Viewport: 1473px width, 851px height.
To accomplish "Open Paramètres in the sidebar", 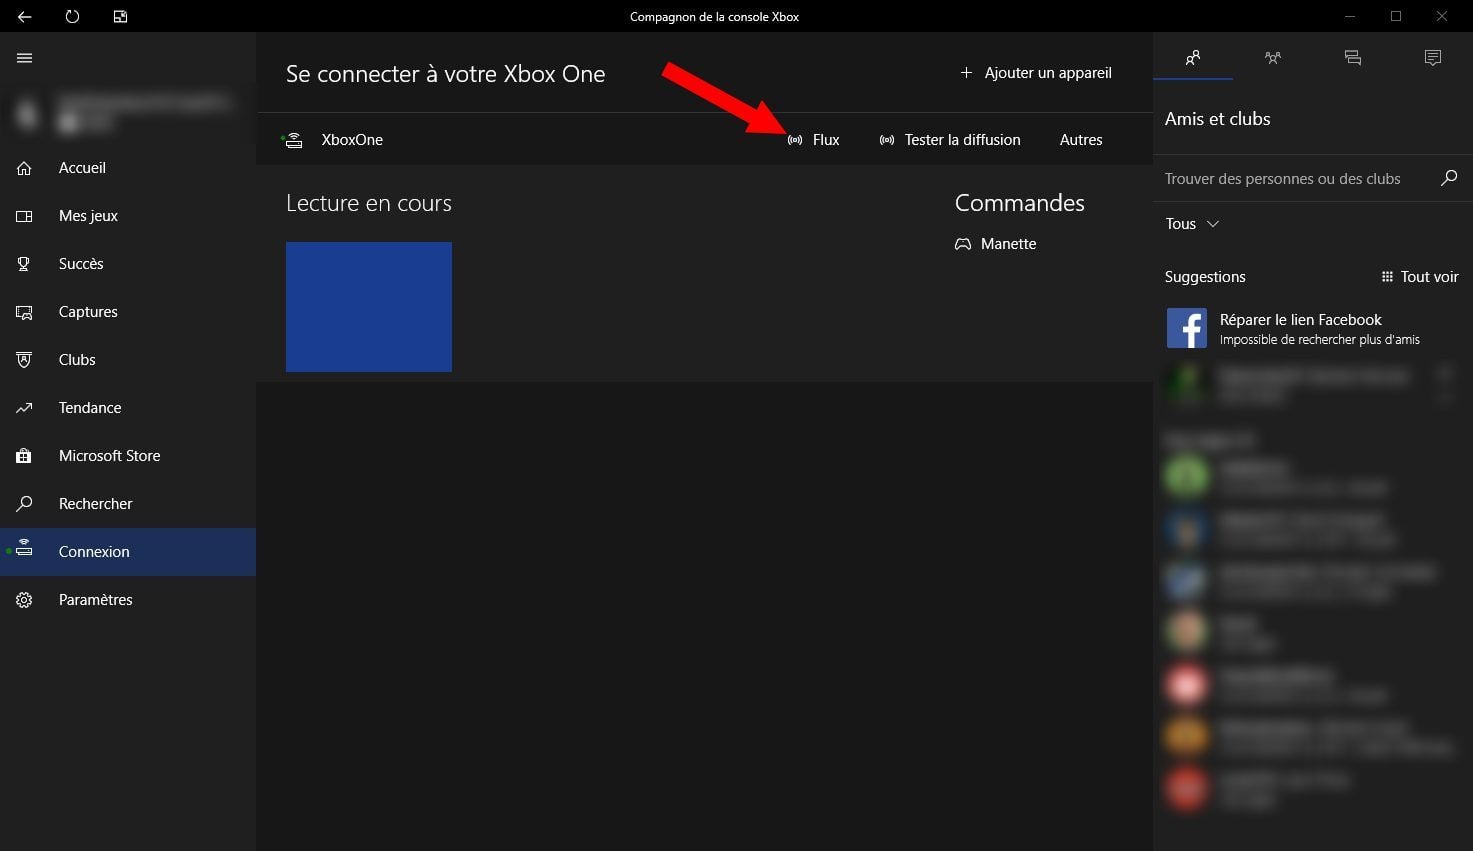I will point(95,600).
